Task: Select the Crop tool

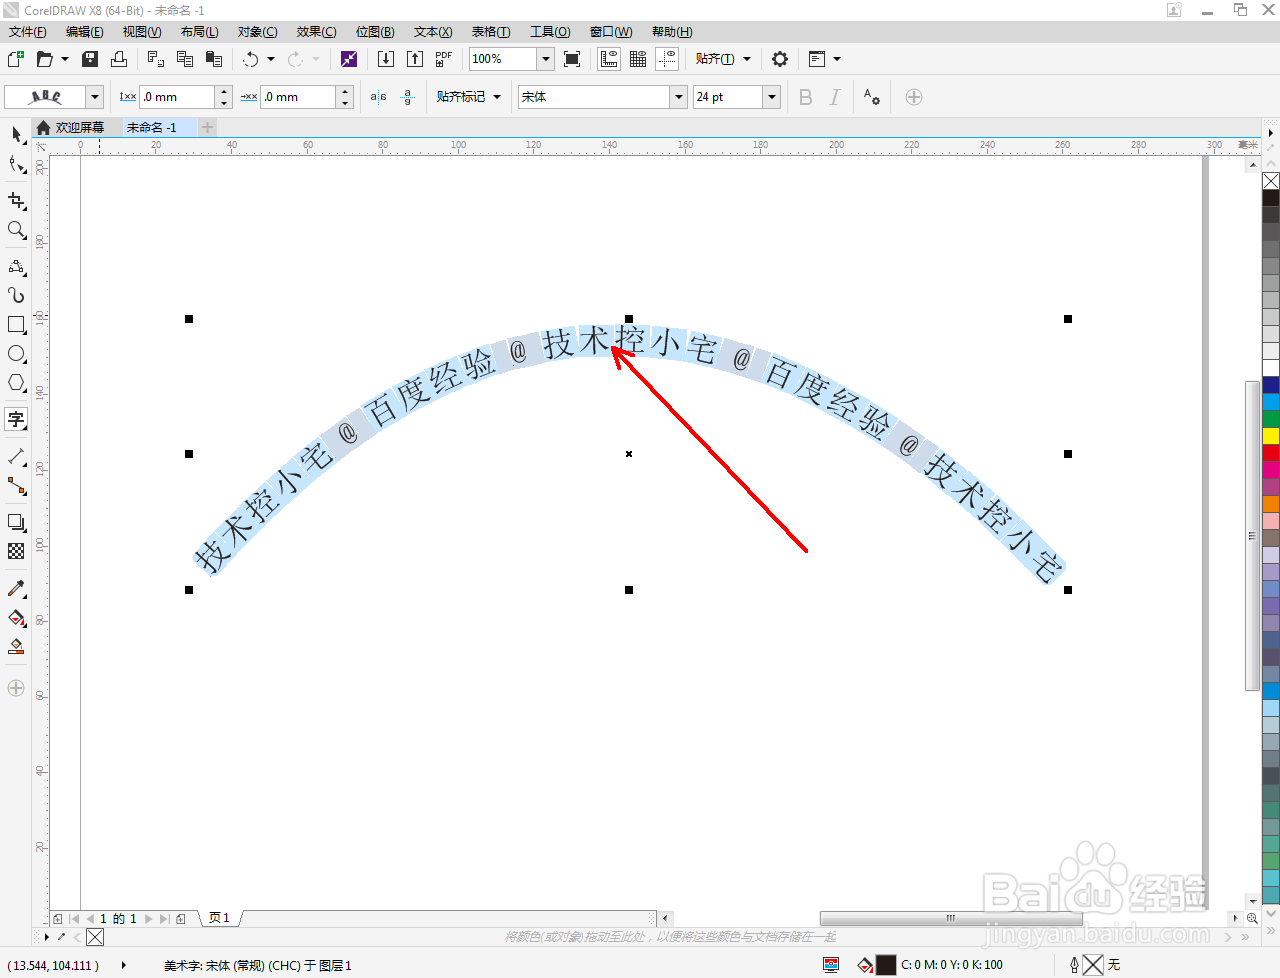Action: (16, 201)
